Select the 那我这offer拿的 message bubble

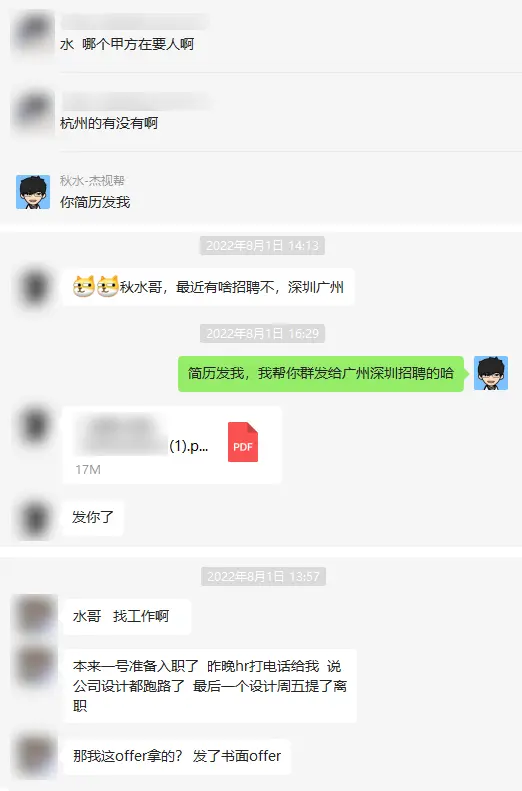coord(177,756)
